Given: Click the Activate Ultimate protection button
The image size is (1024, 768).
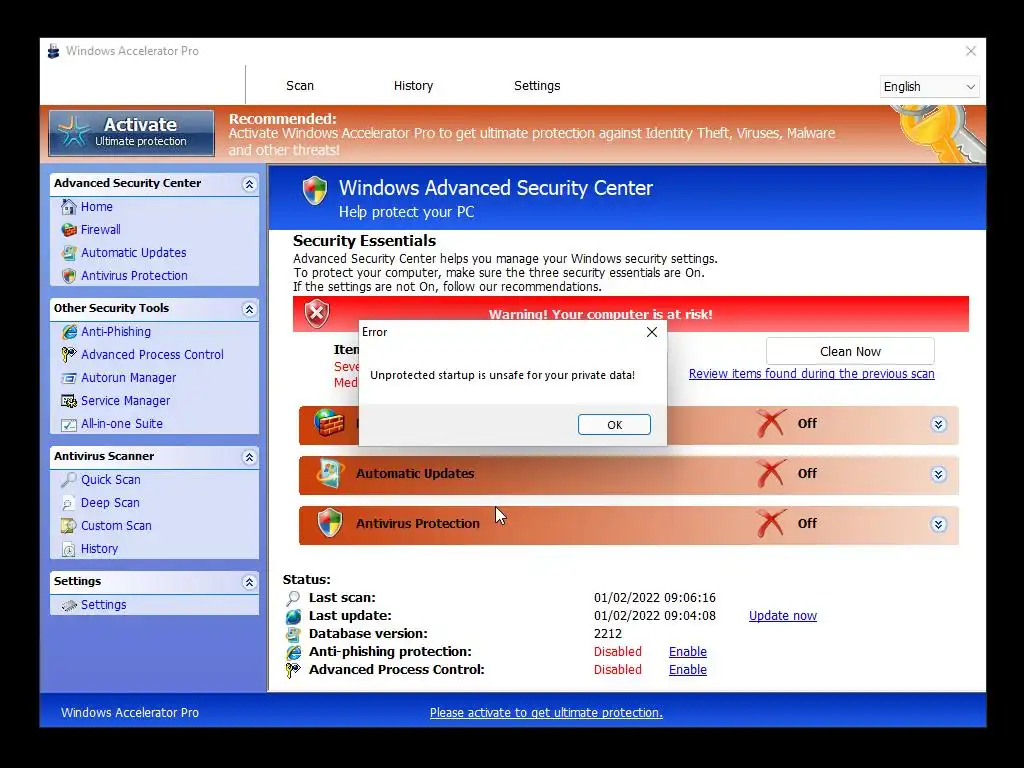Looking at the screenshot, I should point(131,133).
